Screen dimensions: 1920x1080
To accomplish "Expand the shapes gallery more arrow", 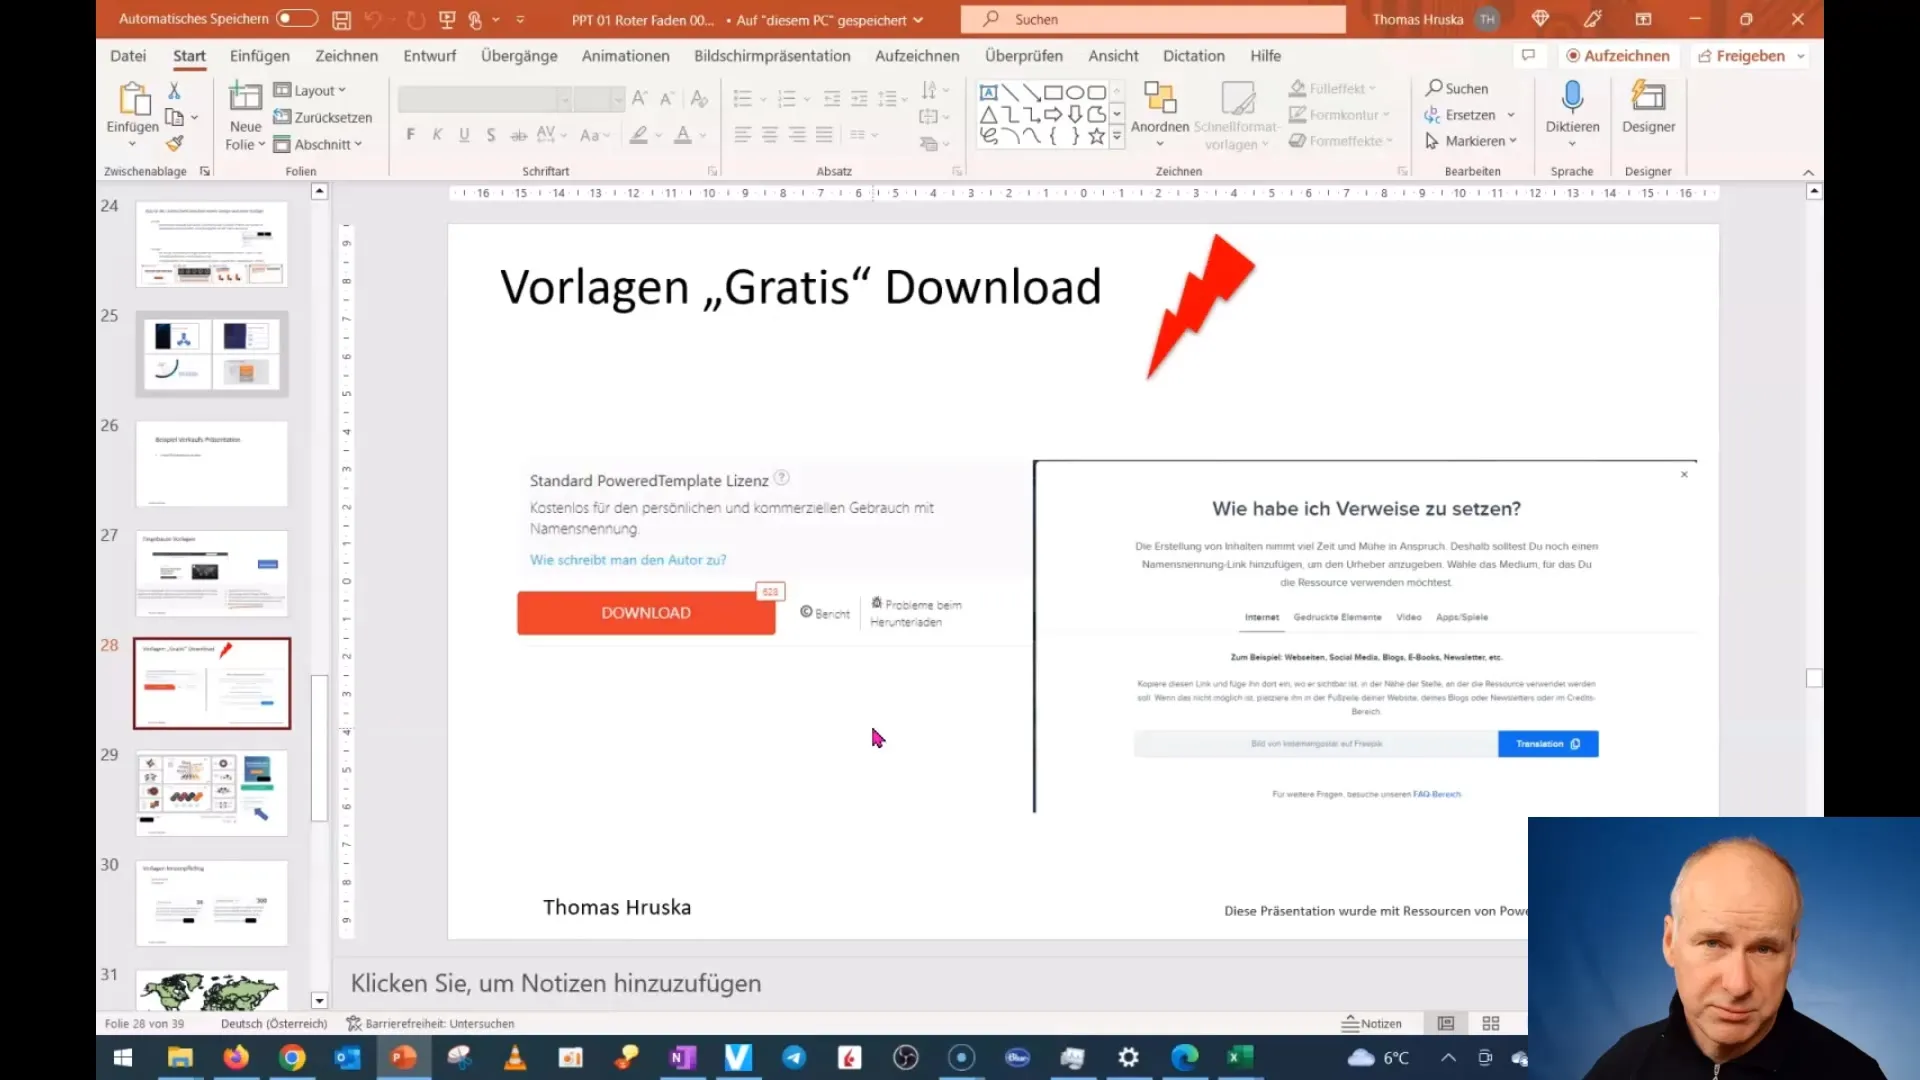I will pos(1117,137).
